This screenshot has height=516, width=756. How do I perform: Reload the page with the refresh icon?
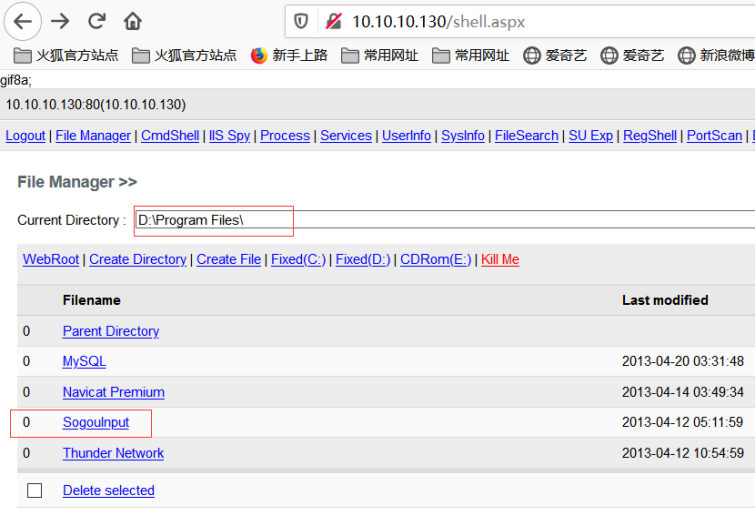coord(96,21)
